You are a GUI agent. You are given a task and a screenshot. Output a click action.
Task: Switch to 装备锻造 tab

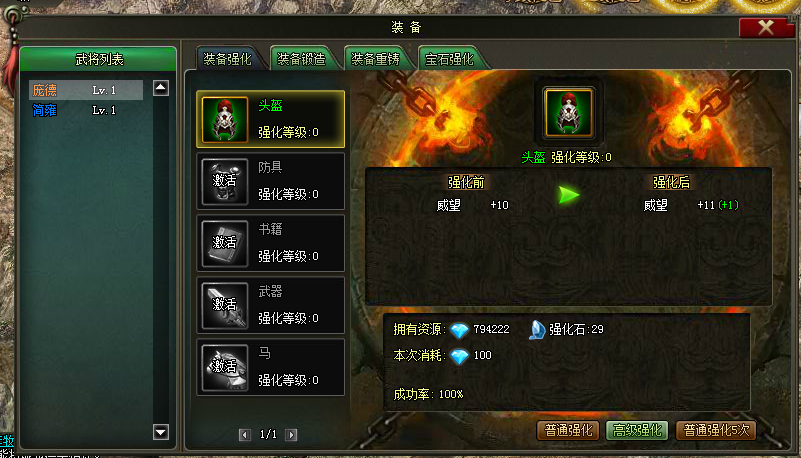tap(302, 59)
